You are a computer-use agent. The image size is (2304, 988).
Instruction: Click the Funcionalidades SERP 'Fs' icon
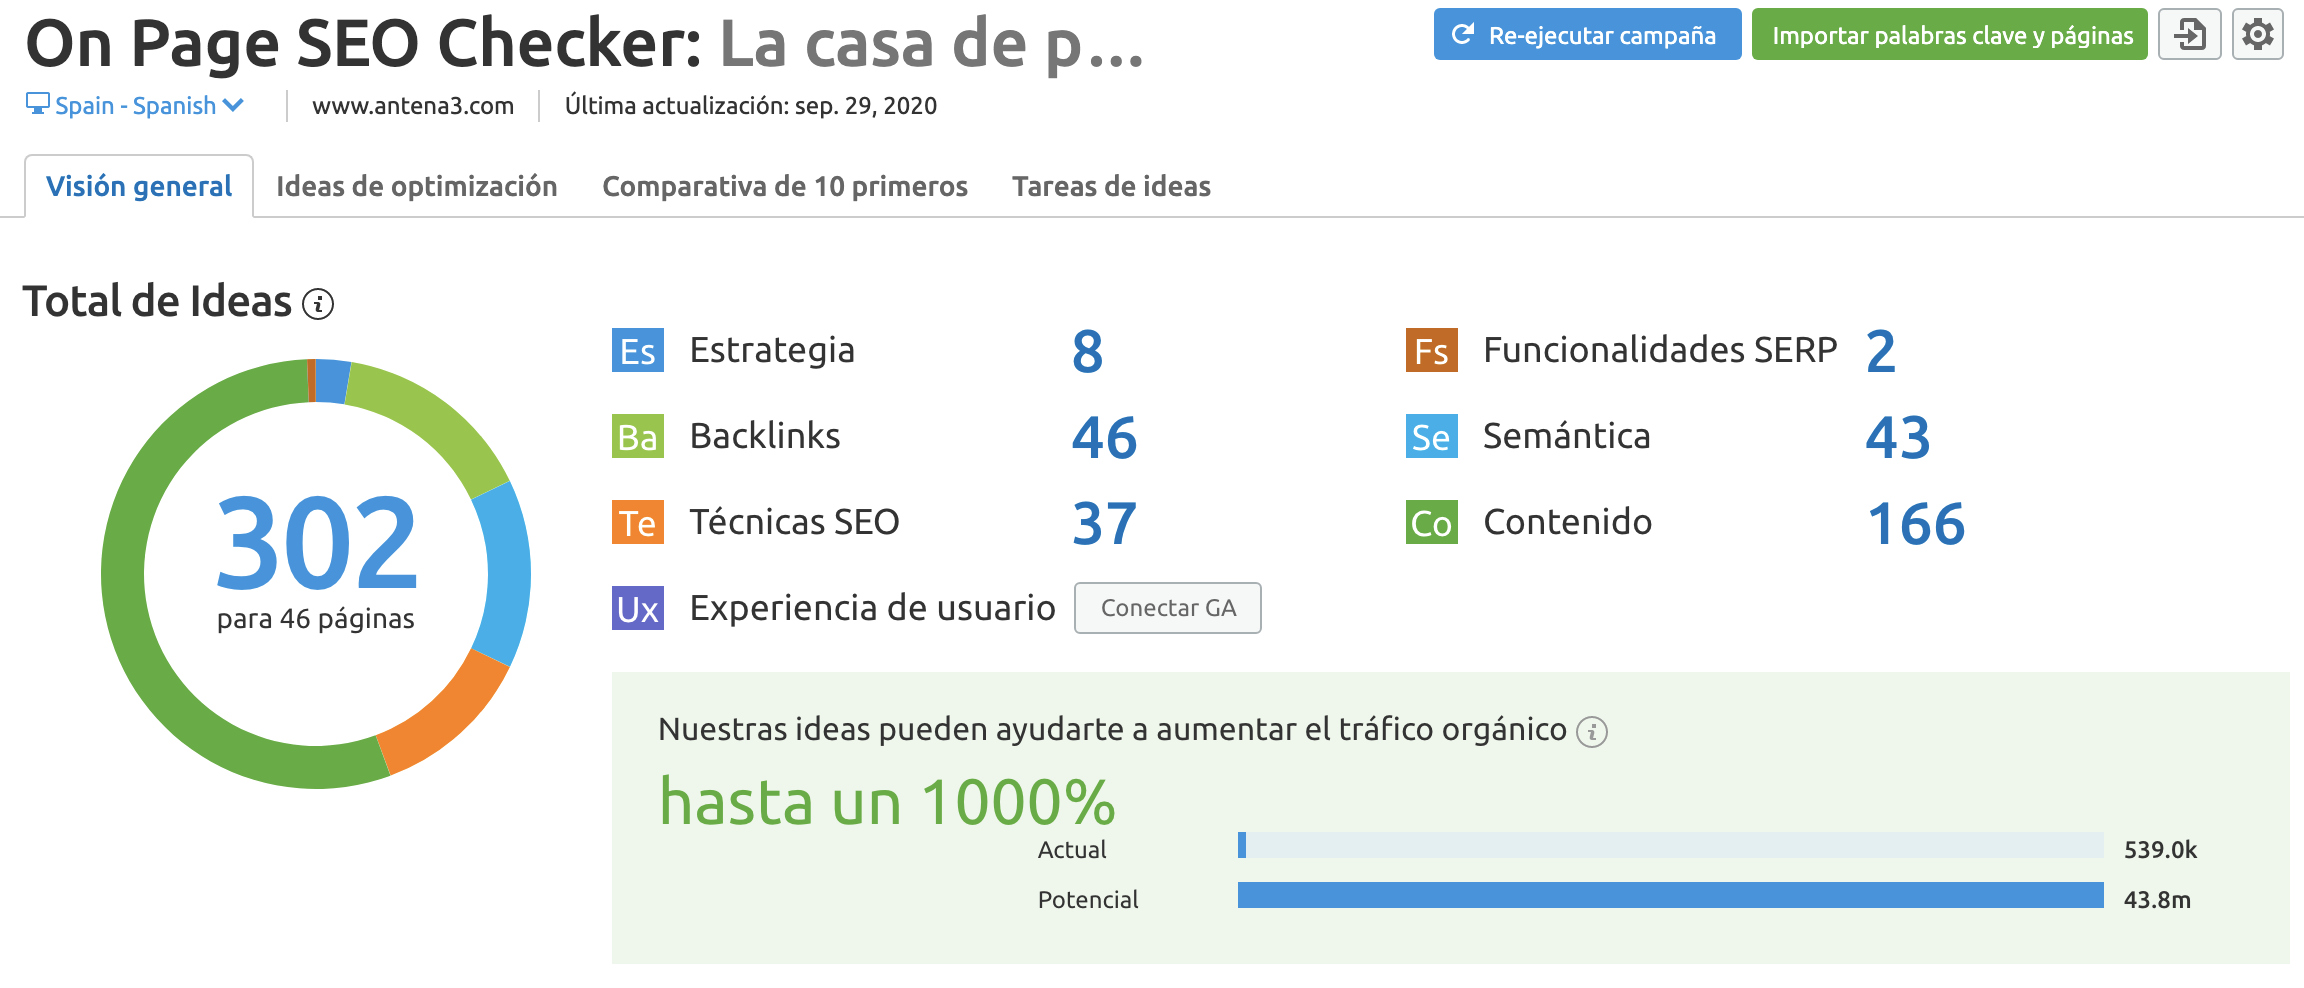click(x=1431, y=351)
